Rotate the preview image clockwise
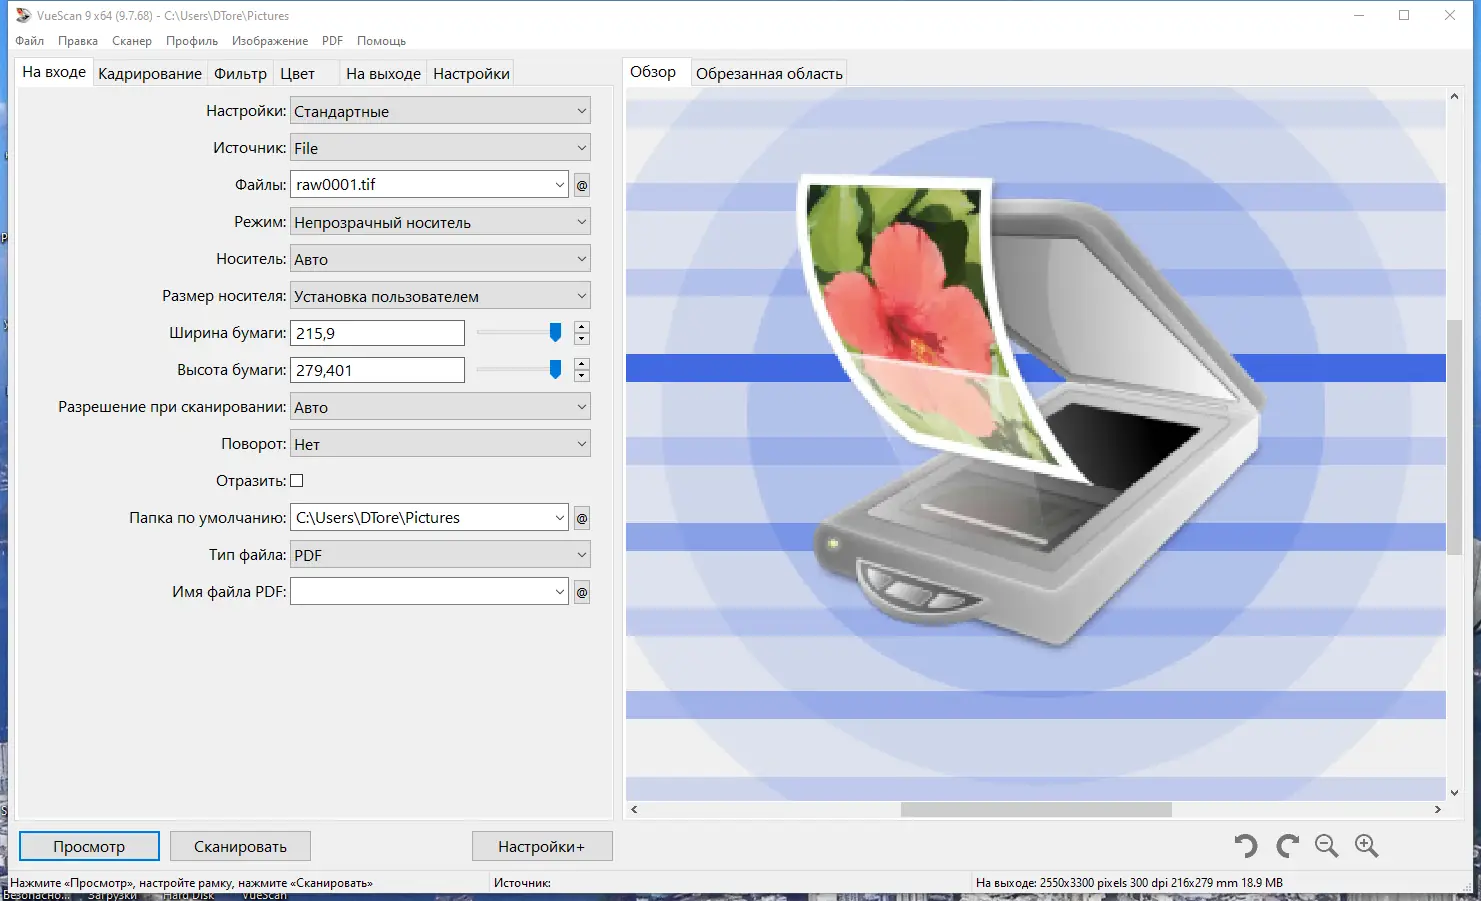1481x901 pixels. pyautogui.click(x=1287, y=846)
